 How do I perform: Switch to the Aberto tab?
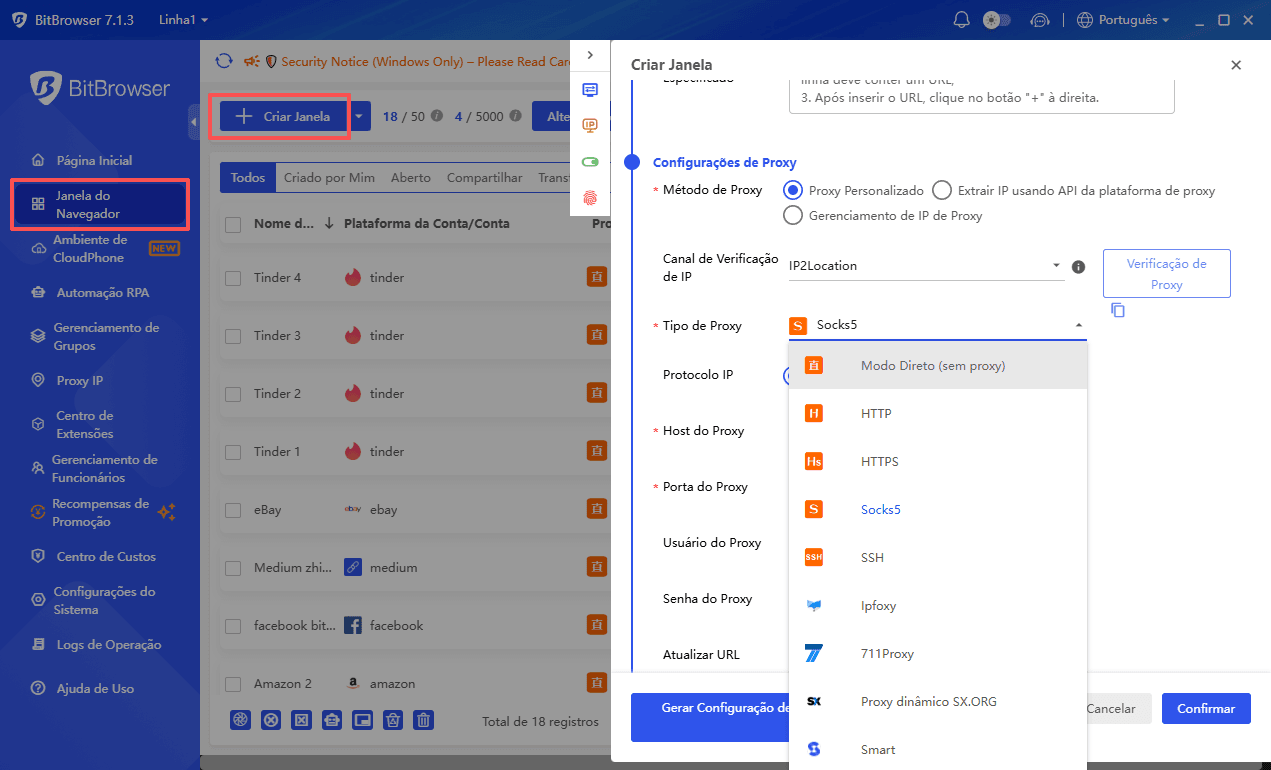(x=411, y=178)
